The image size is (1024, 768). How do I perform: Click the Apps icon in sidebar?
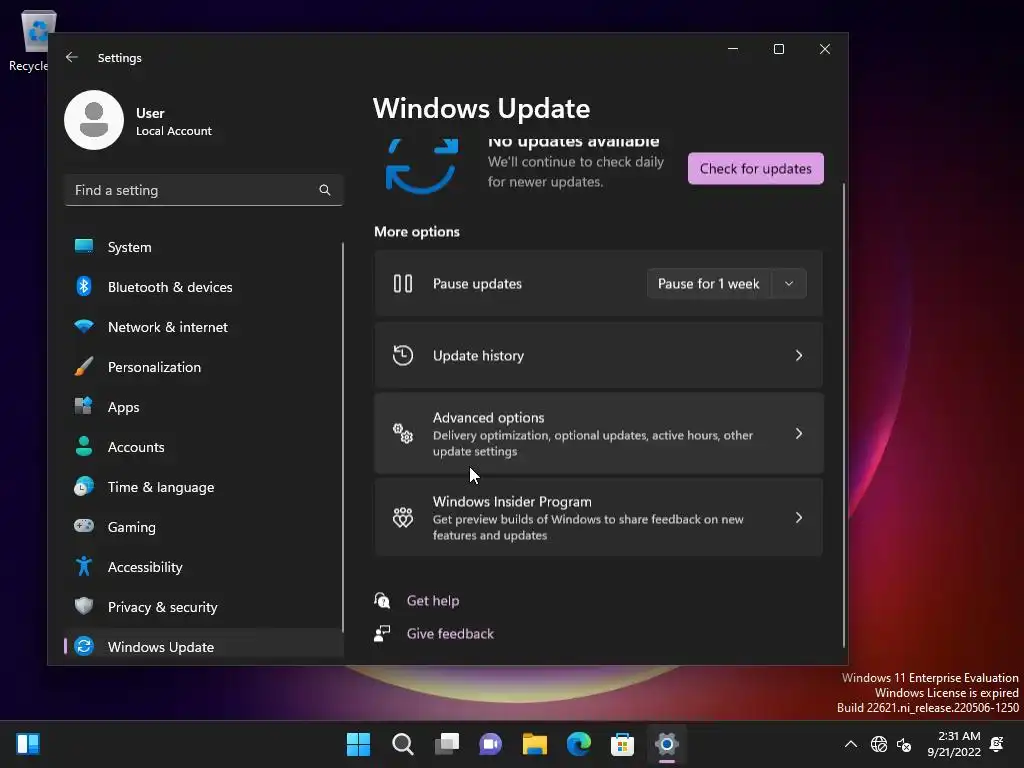click(x=84, y=406)
